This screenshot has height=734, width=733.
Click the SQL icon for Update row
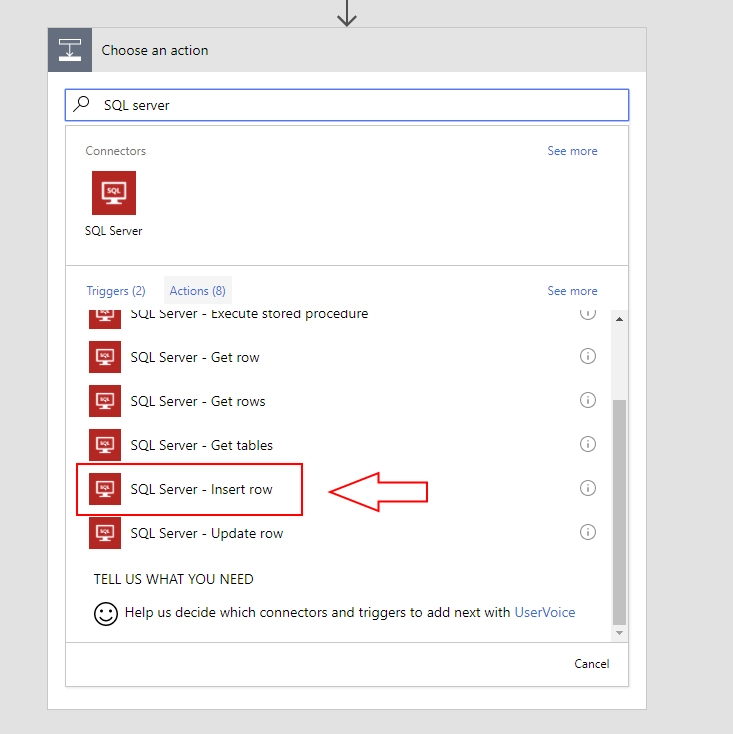(x=105, y=533)
